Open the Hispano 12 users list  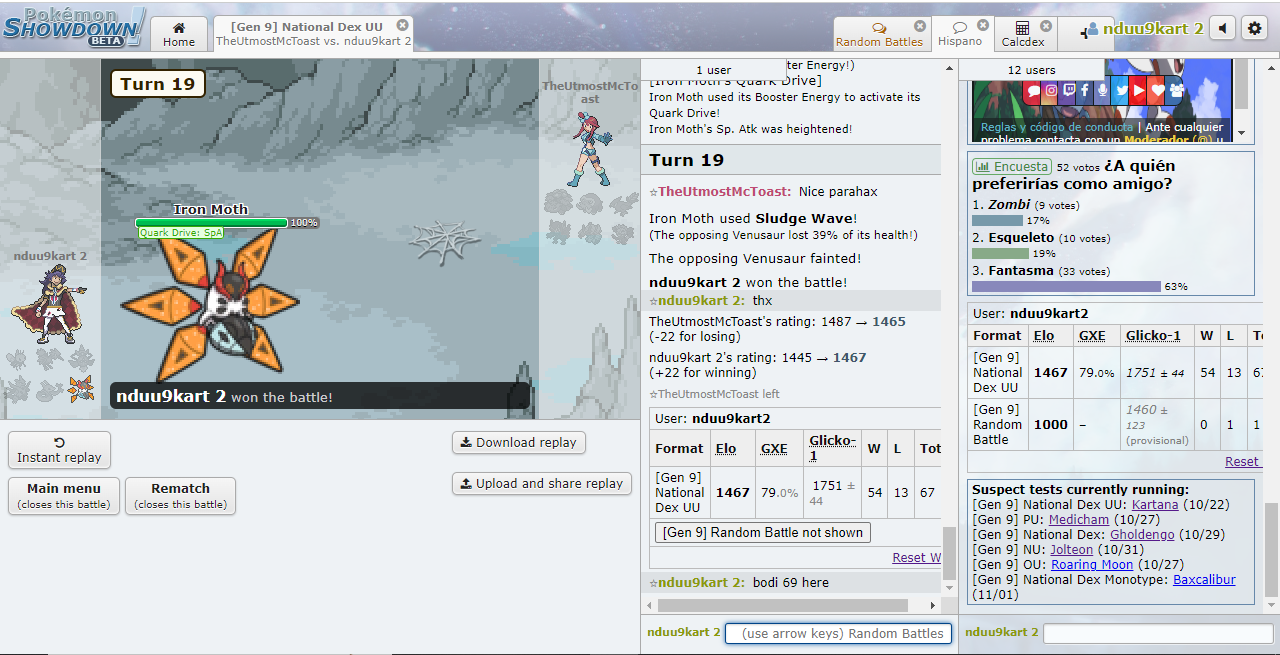(x=1032, y=70)
